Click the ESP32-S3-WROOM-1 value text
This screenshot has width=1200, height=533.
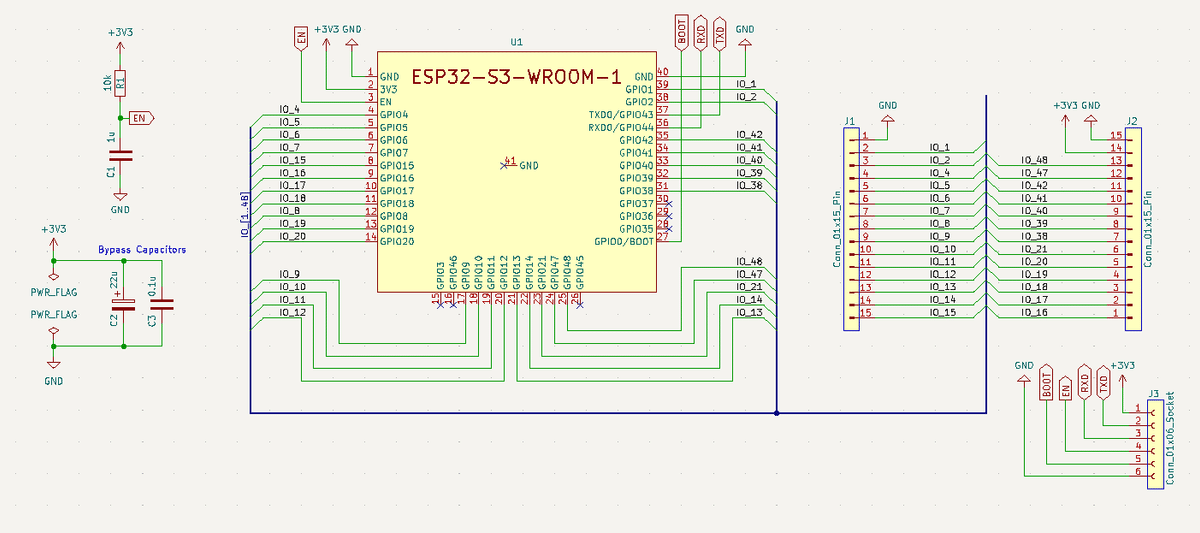coord(516,77)
